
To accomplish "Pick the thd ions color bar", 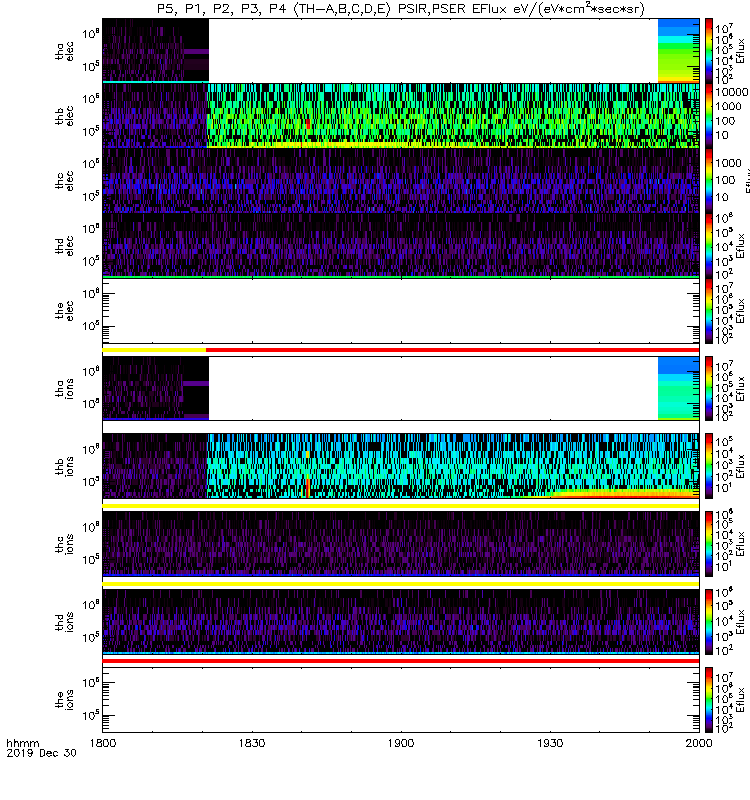I will [x=709, y=622].
